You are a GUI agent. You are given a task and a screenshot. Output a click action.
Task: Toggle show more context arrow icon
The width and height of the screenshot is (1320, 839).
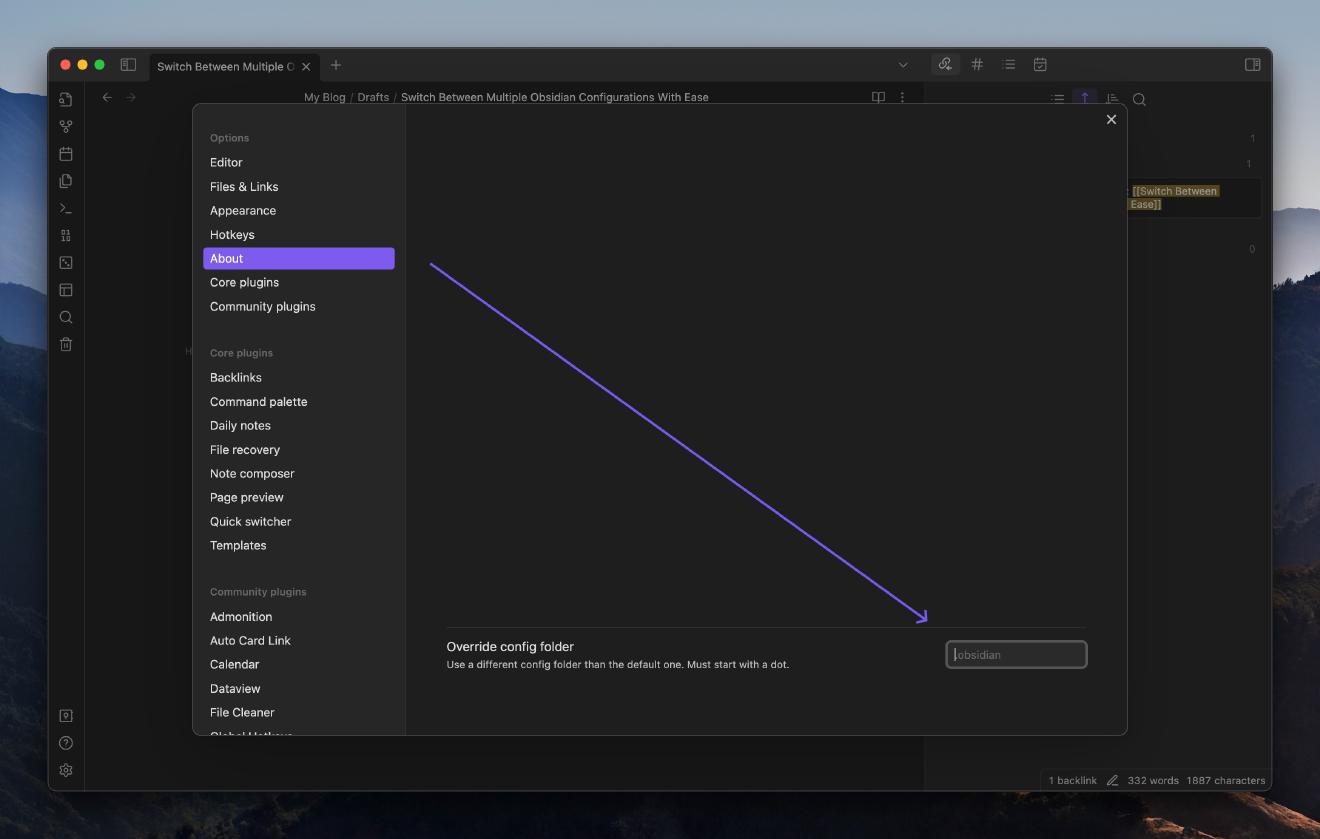(x=1085, y=97)
